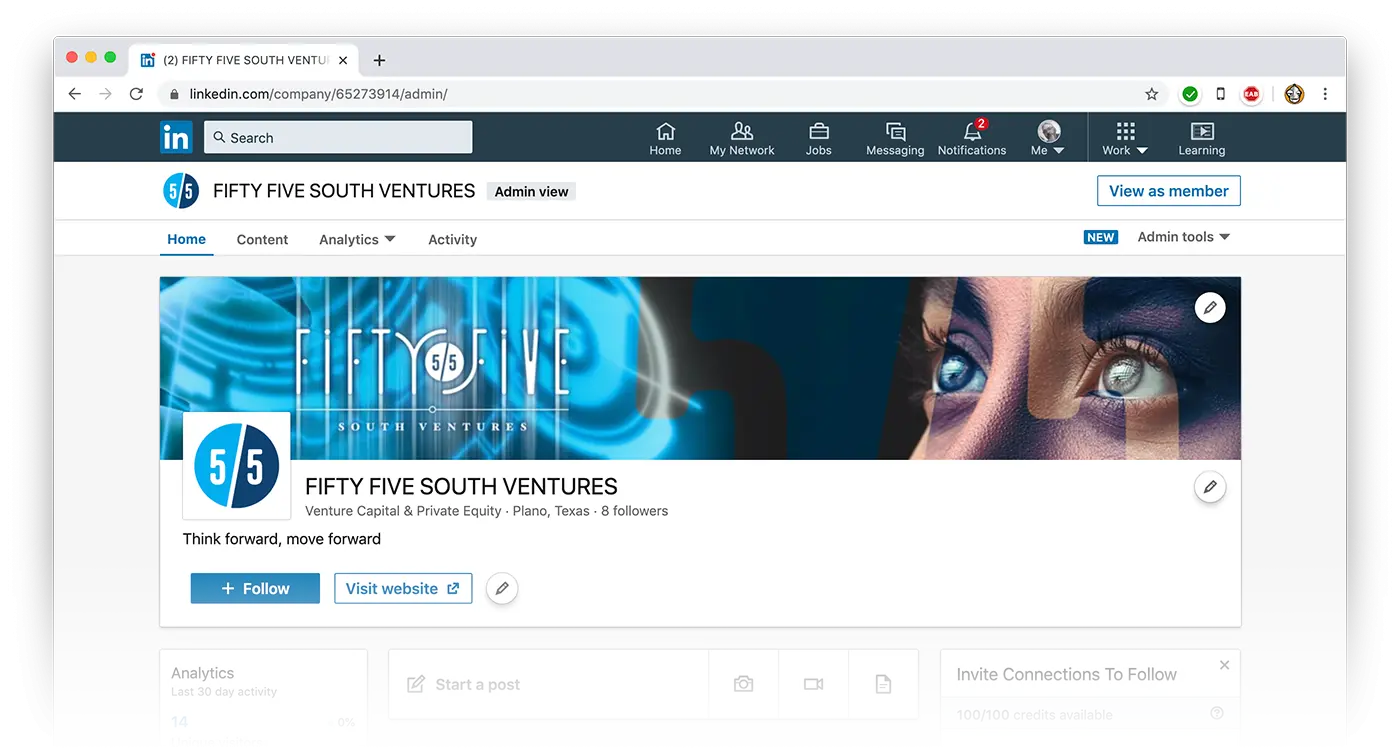
Task: Click the Admin view badge
Action: 531,191
